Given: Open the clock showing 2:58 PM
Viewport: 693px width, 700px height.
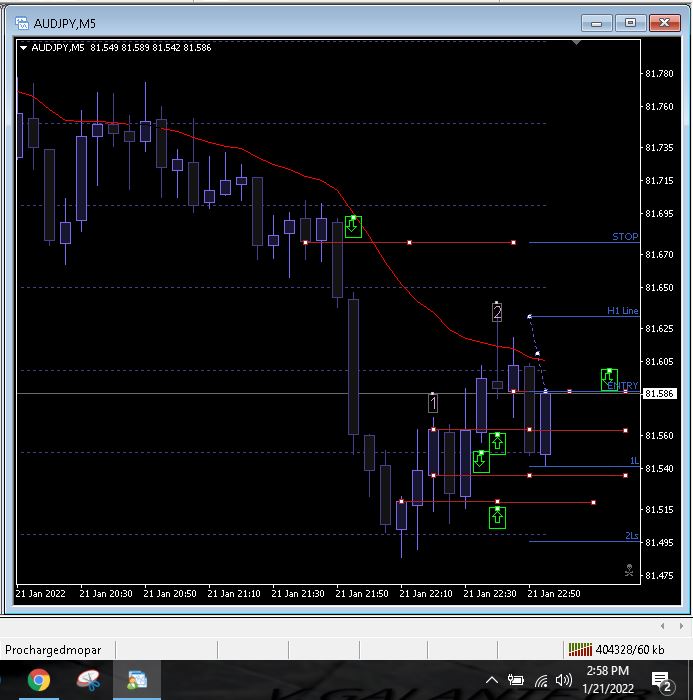Looking at the screenshot, I should click(x=608, y=679).
